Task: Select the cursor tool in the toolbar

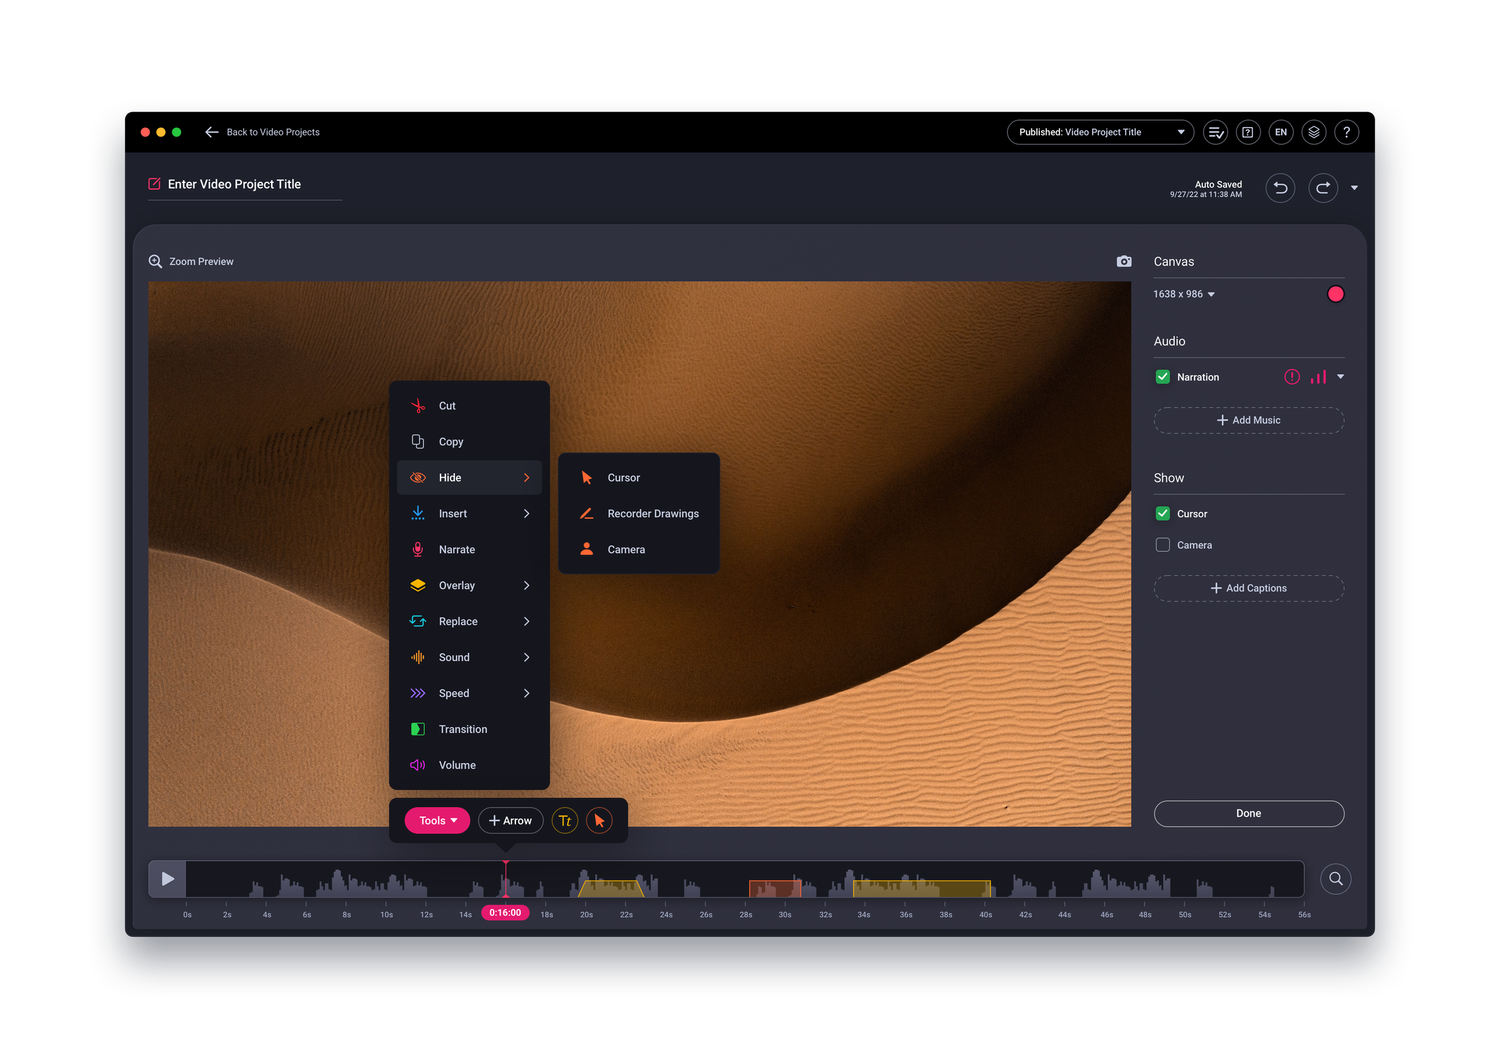Action: tap(599, 820)
